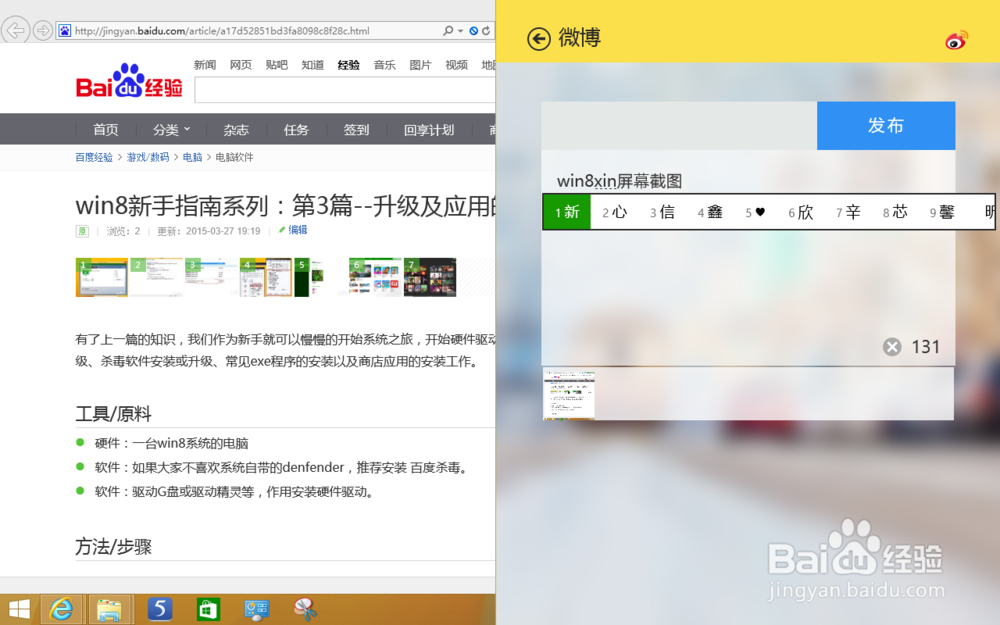Image resolution: width=1000 pixels, height=625 pixels.
Task: Click the Baidu search input box
Action: 344,90
